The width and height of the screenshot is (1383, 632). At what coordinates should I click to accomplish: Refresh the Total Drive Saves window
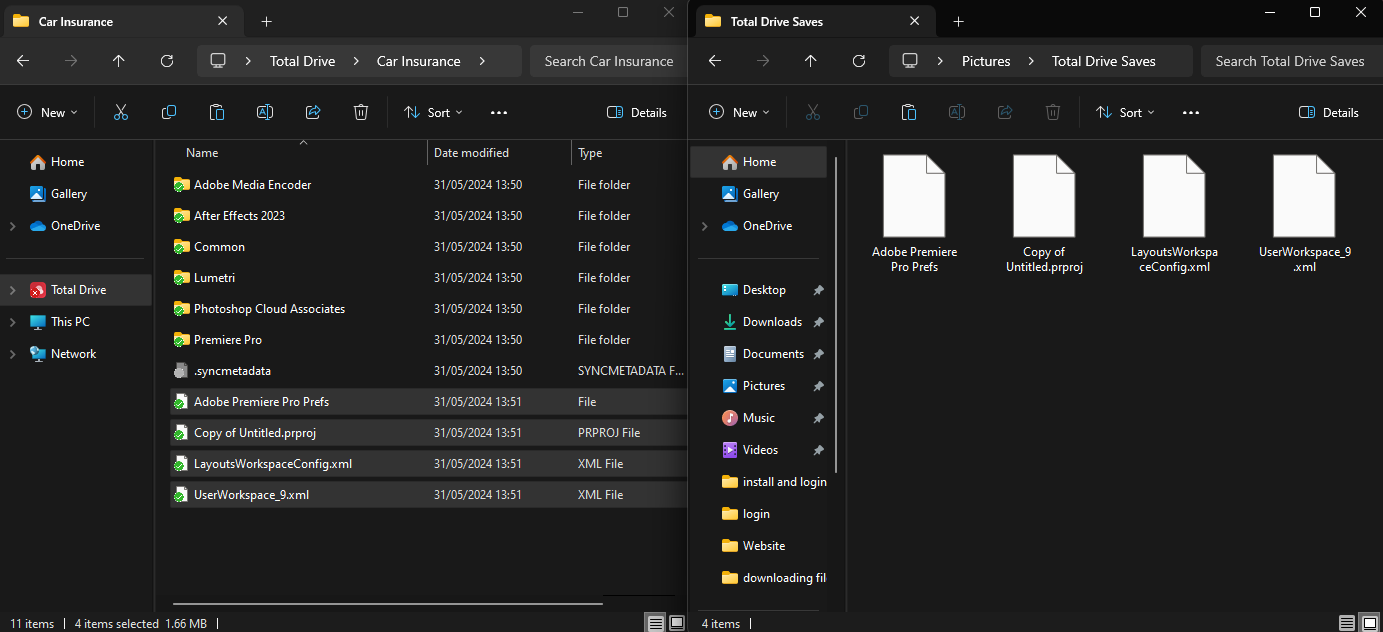859,61
